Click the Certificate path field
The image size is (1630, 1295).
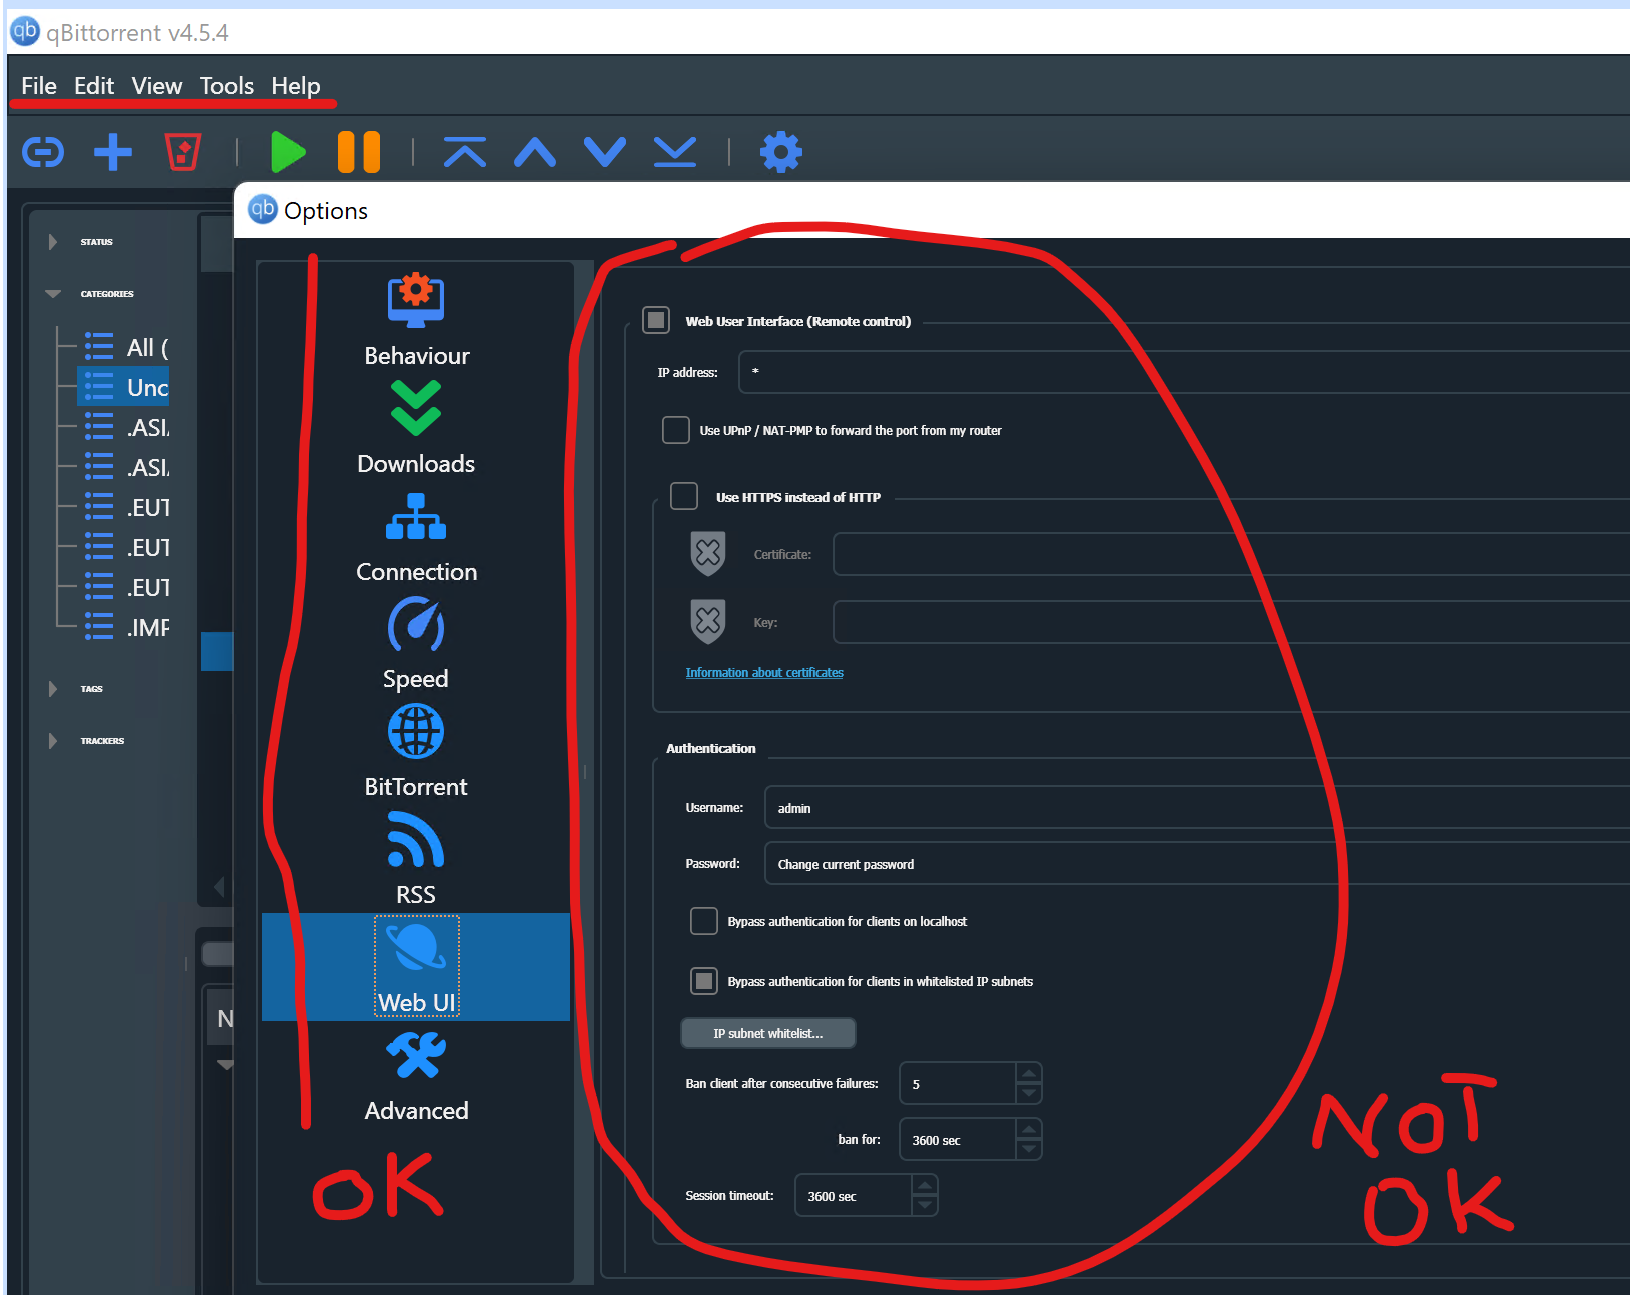pyautogui.click(x=1232, y=554)
